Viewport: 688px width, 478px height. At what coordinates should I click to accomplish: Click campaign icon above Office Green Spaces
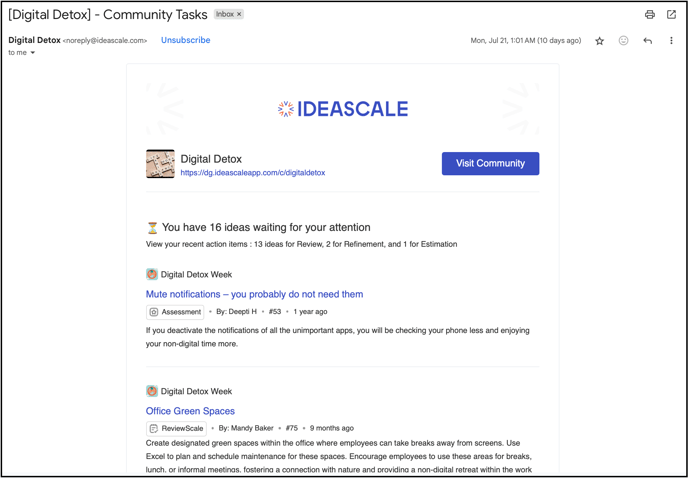click(152, 391)
